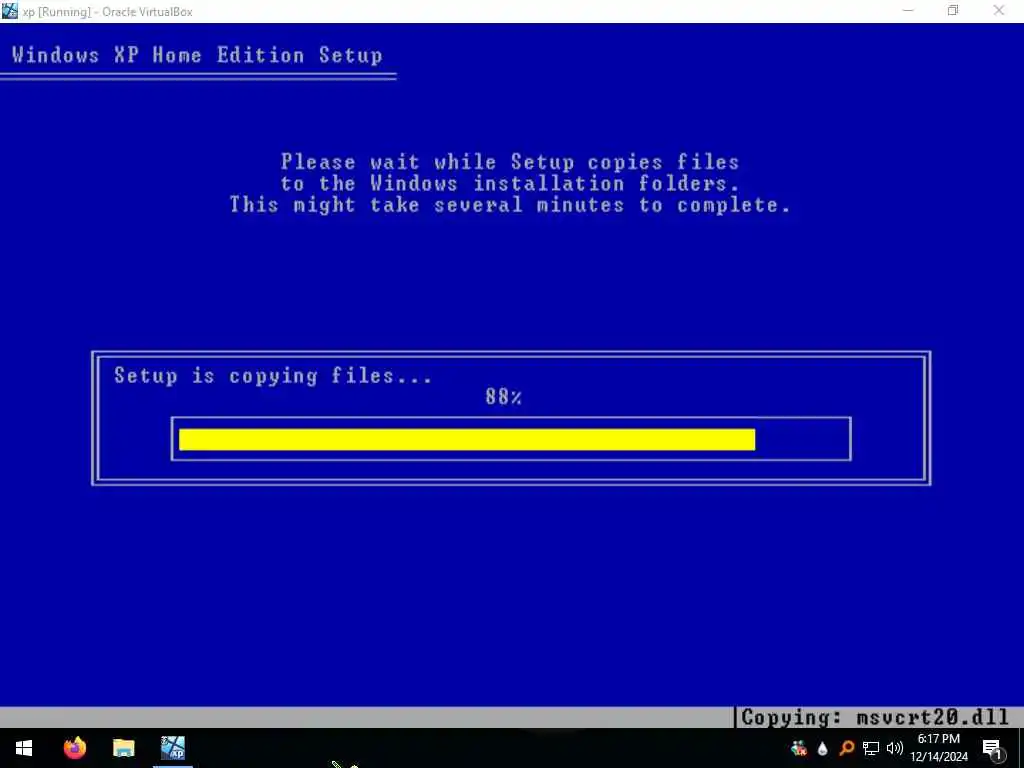Click the water drop tray icon
The image size is (1024, 768).
[x=822, y=748]
